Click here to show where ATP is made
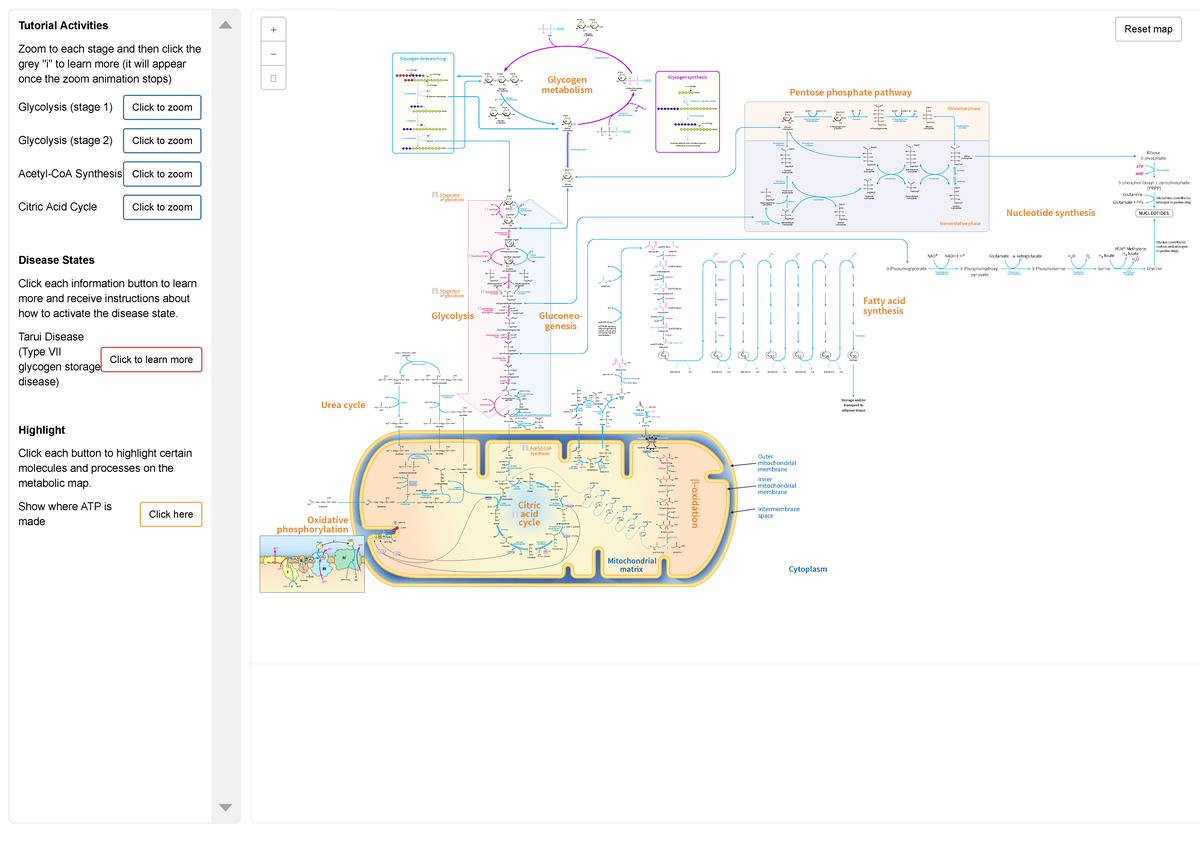Image resolution: width=1200 pixels, height=848 pixels. pyautogui.click(x=170, y=514)
